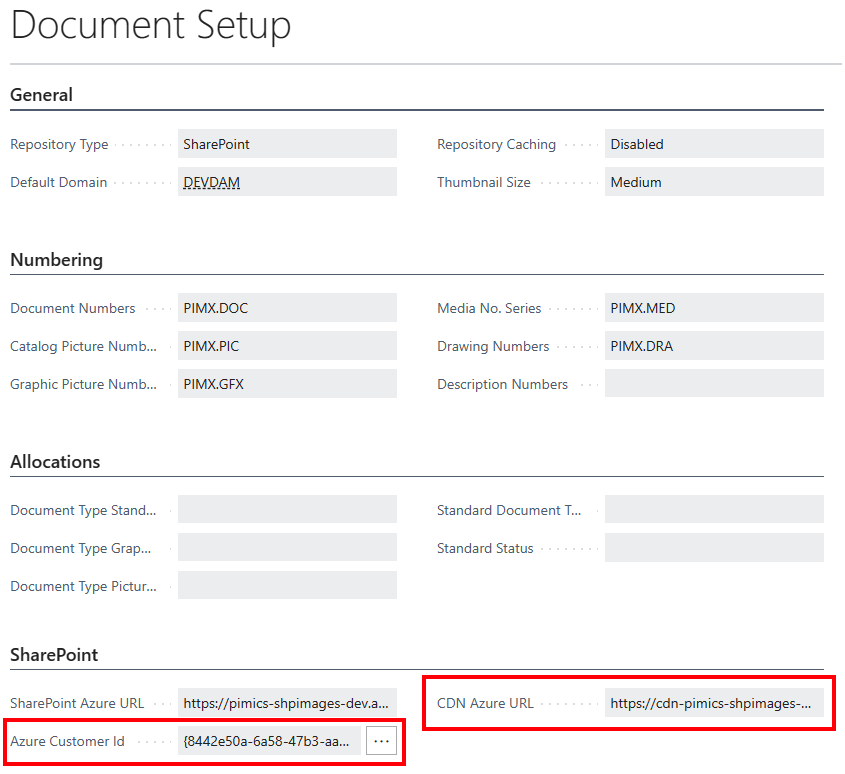Click the Drawing Numbers field PIMX.DRA
Image resolution: width=845 pixels, height=774 pixels.
(714, 345)
